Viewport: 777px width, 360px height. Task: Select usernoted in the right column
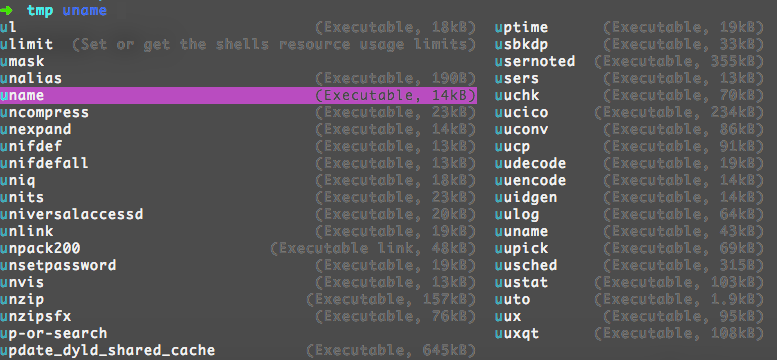tap(629, 61)
